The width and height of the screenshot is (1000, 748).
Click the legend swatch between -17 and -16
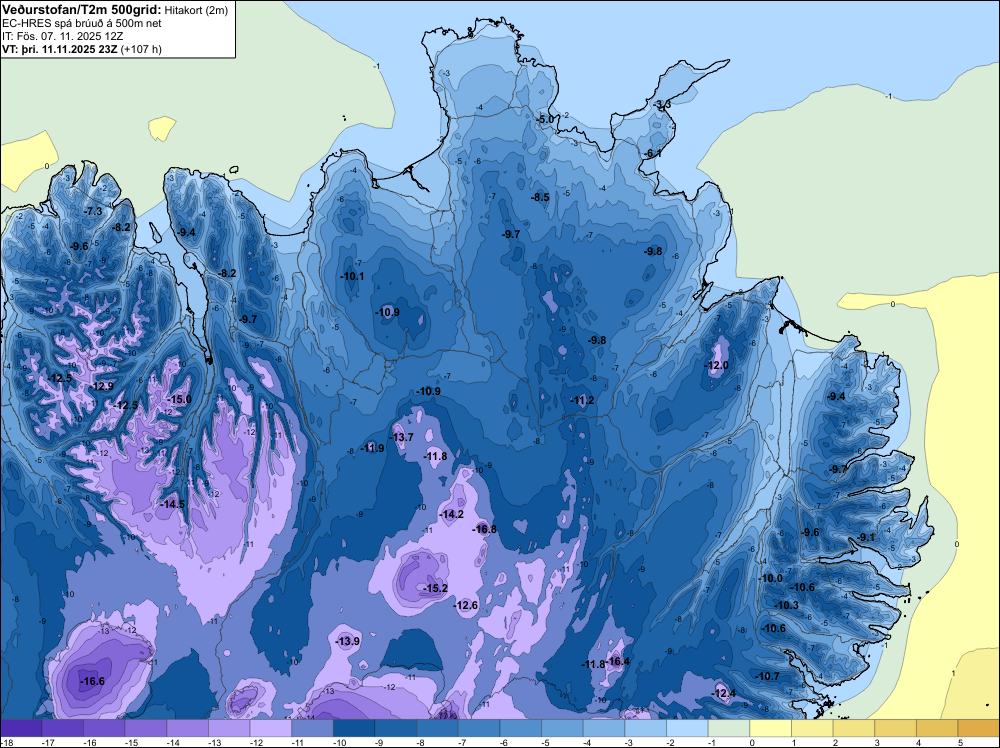(62, 728)
